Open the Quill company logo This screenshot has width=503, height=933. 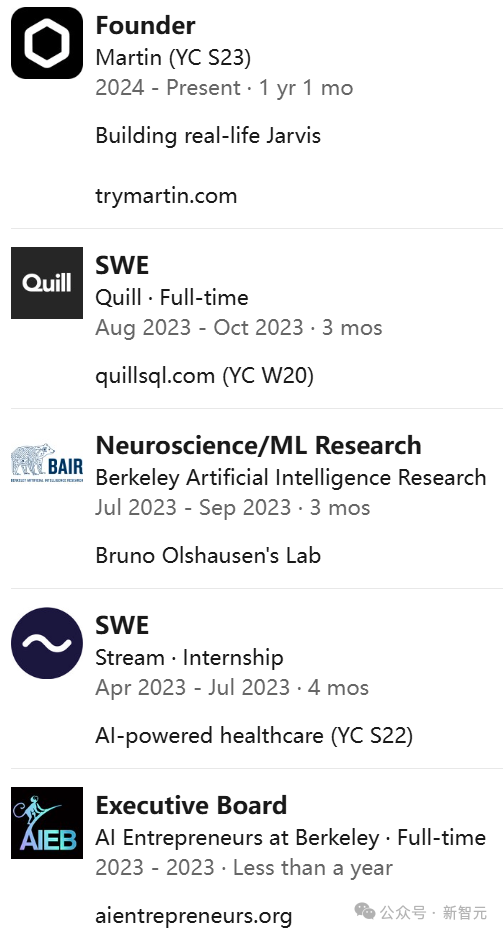pos(47,283)
